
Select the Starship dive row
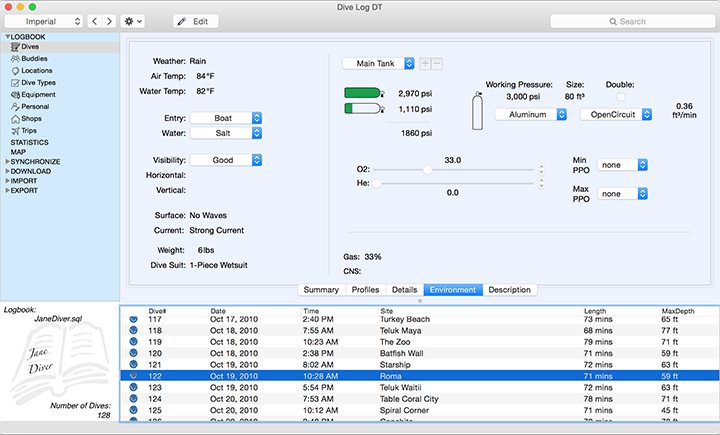pyautogui.click(x=419, y=365)
